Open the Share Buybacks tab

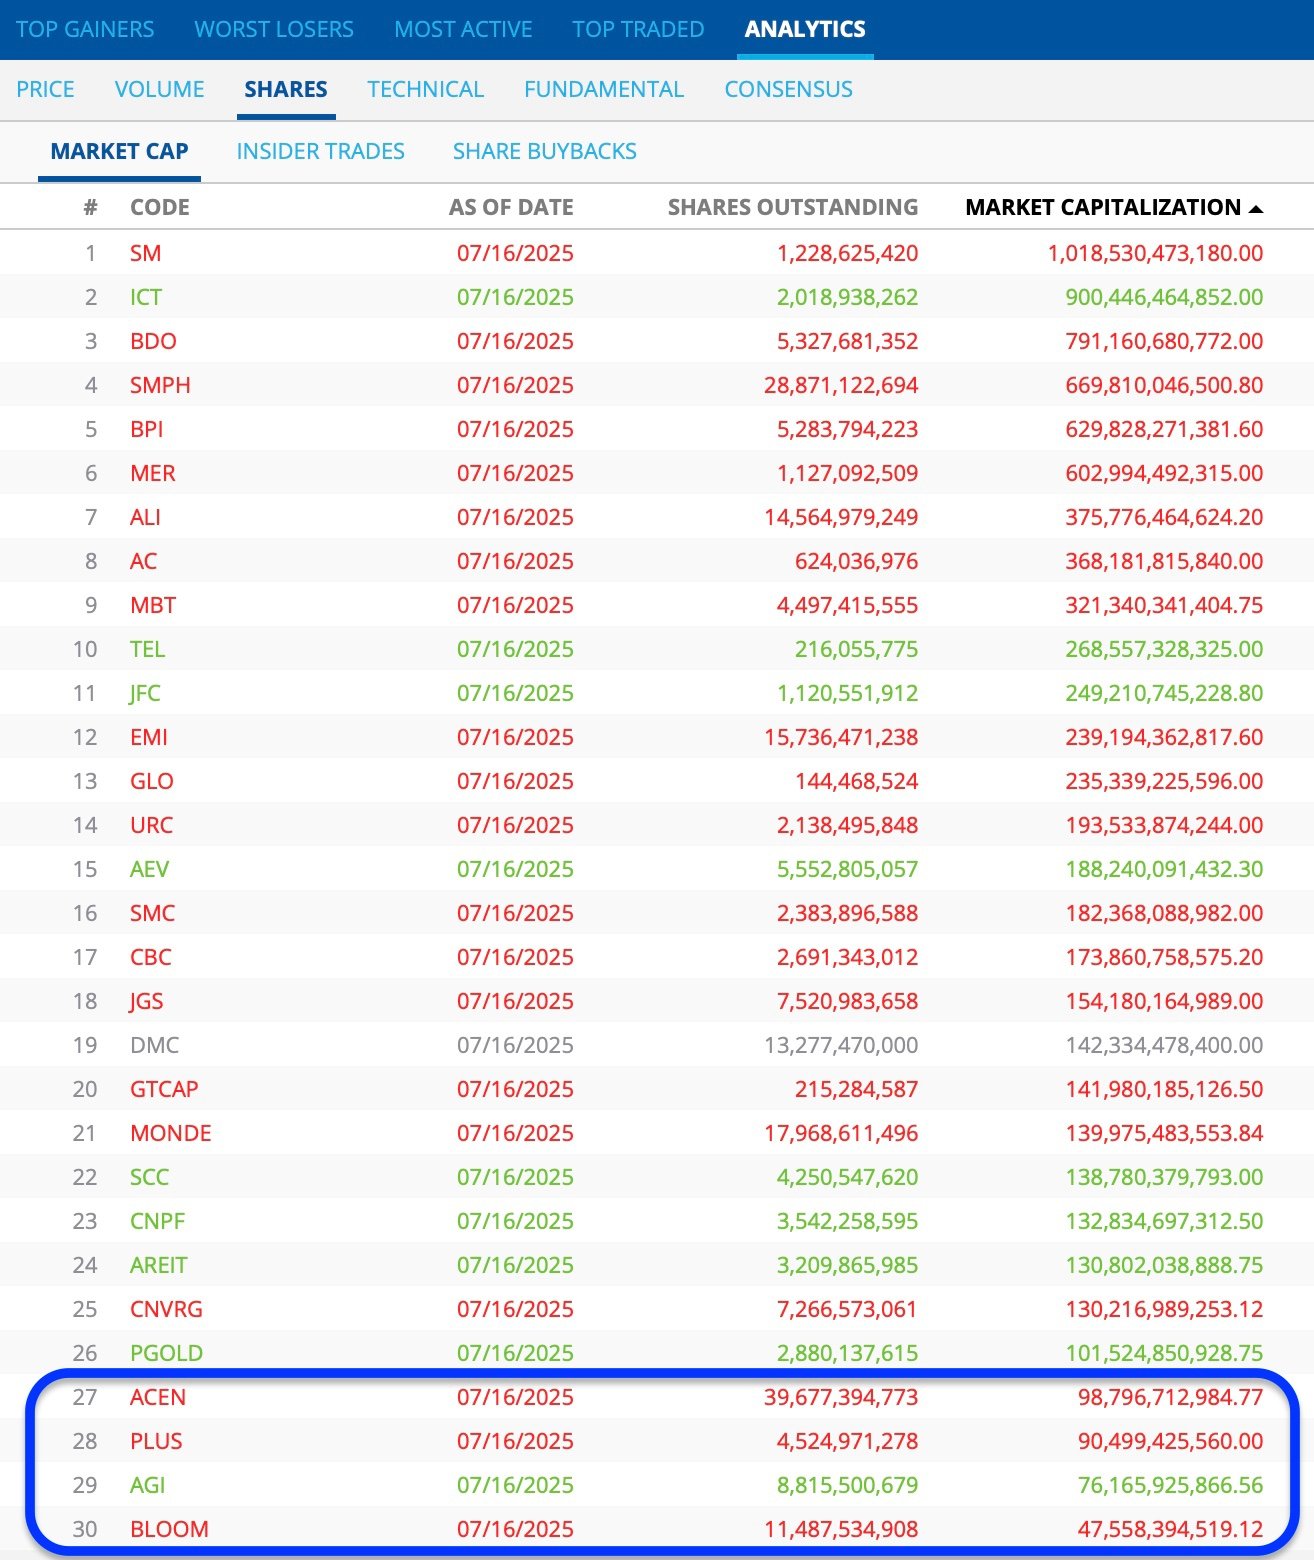[x=544, y=151]
